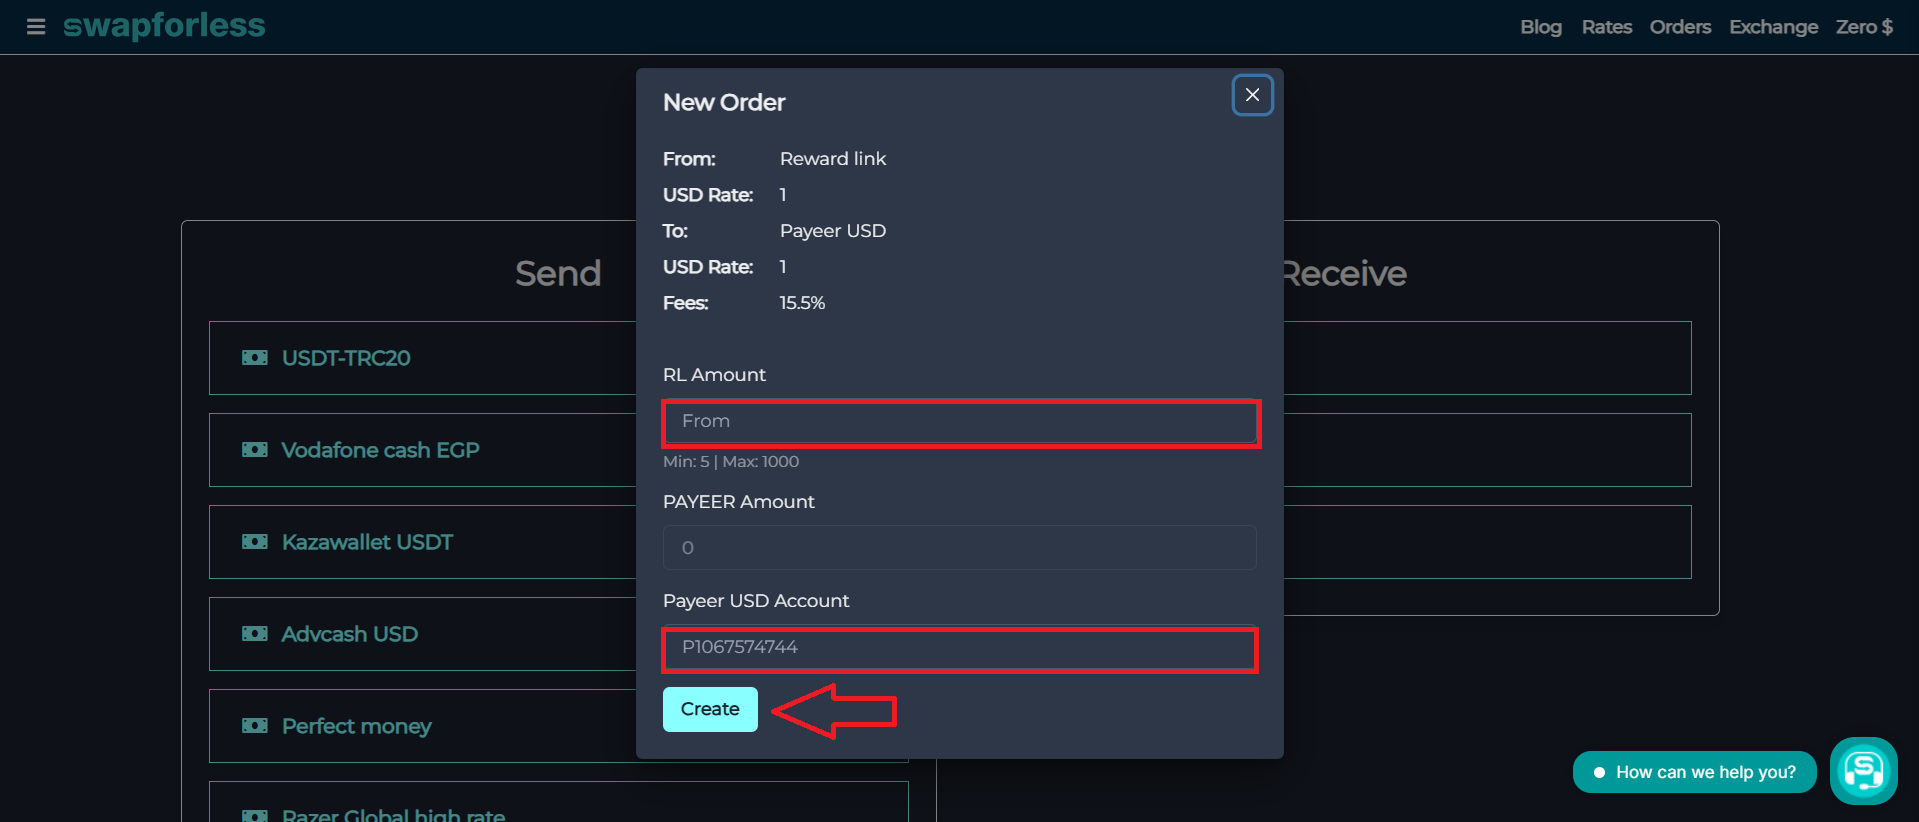
Task: Click the swapforless logo
Action: pyautogui.click(x=164, y=25)
